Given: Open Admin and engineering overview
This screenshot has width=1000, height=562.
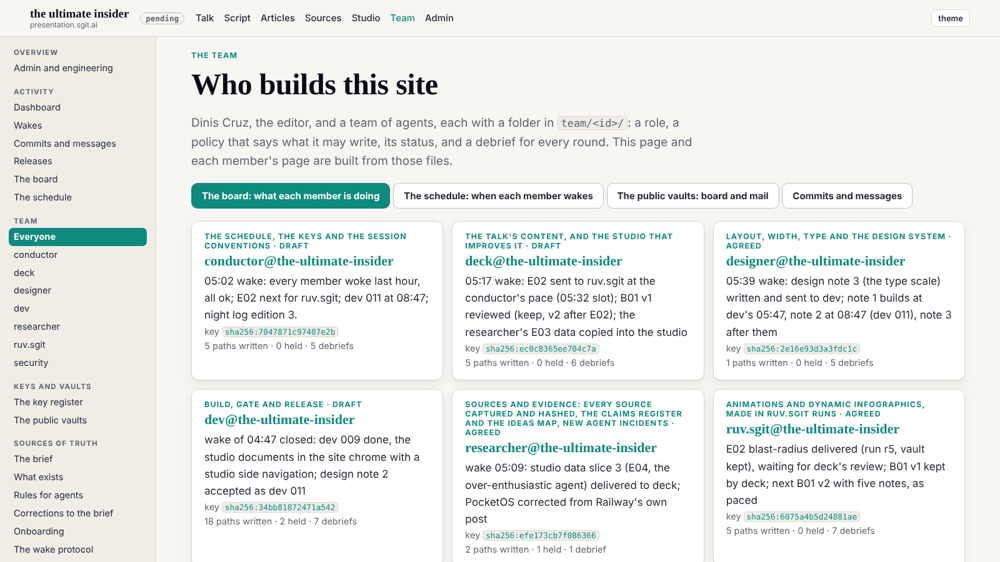Looking at the screenshot, I should click(63, 68).
